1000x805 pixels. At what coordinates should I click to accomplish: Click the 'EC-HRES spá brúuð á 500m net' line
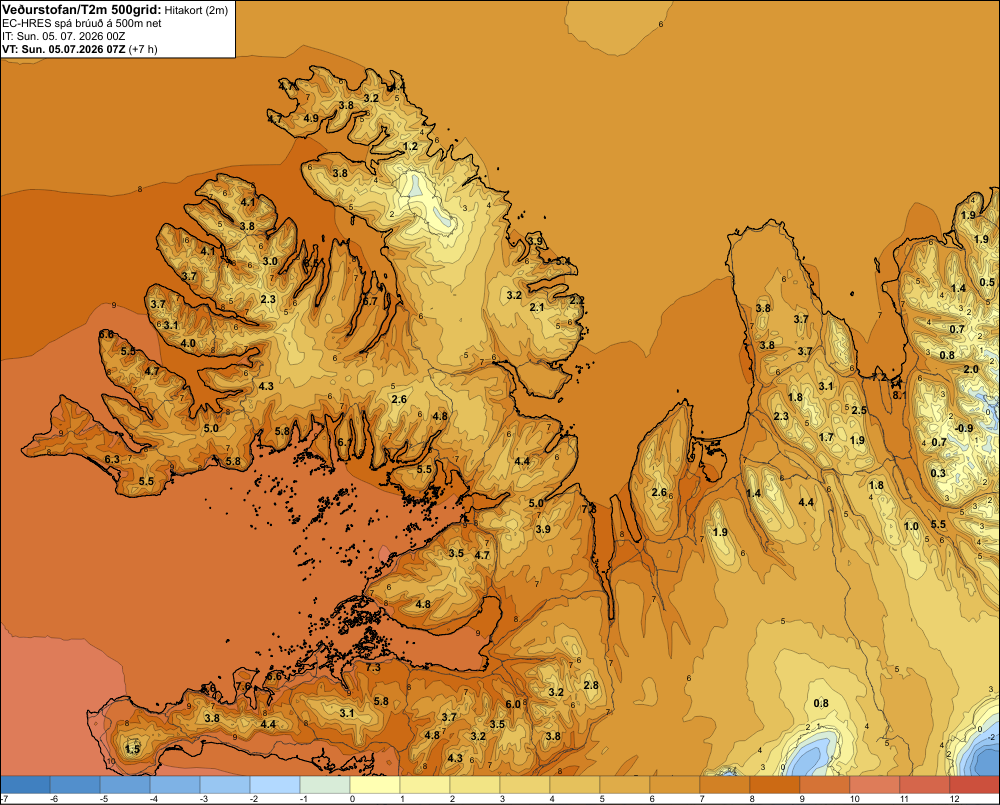[82, 23]
